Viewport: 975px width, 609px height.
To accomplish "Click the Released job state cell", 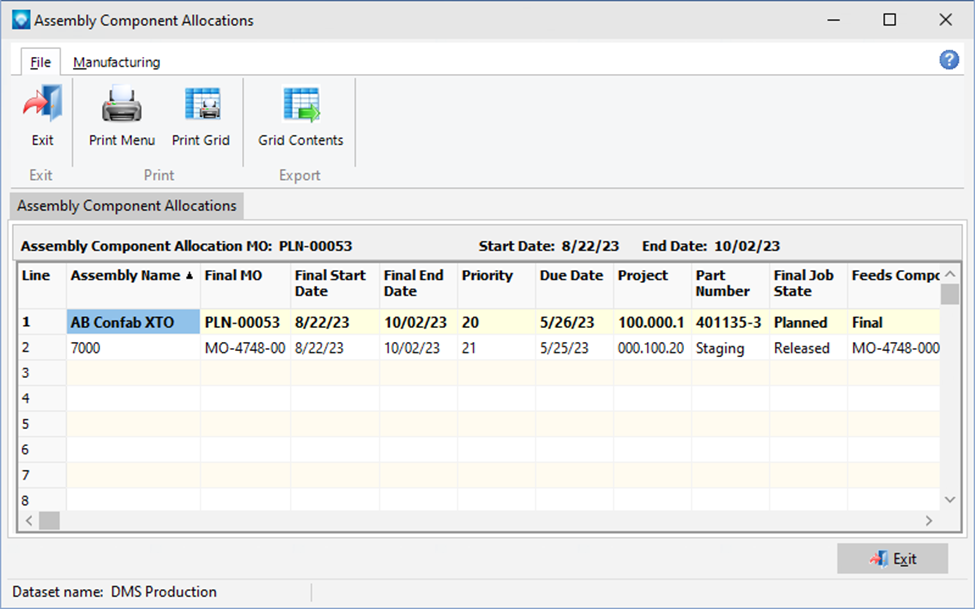I will click(x=808, y=348).
